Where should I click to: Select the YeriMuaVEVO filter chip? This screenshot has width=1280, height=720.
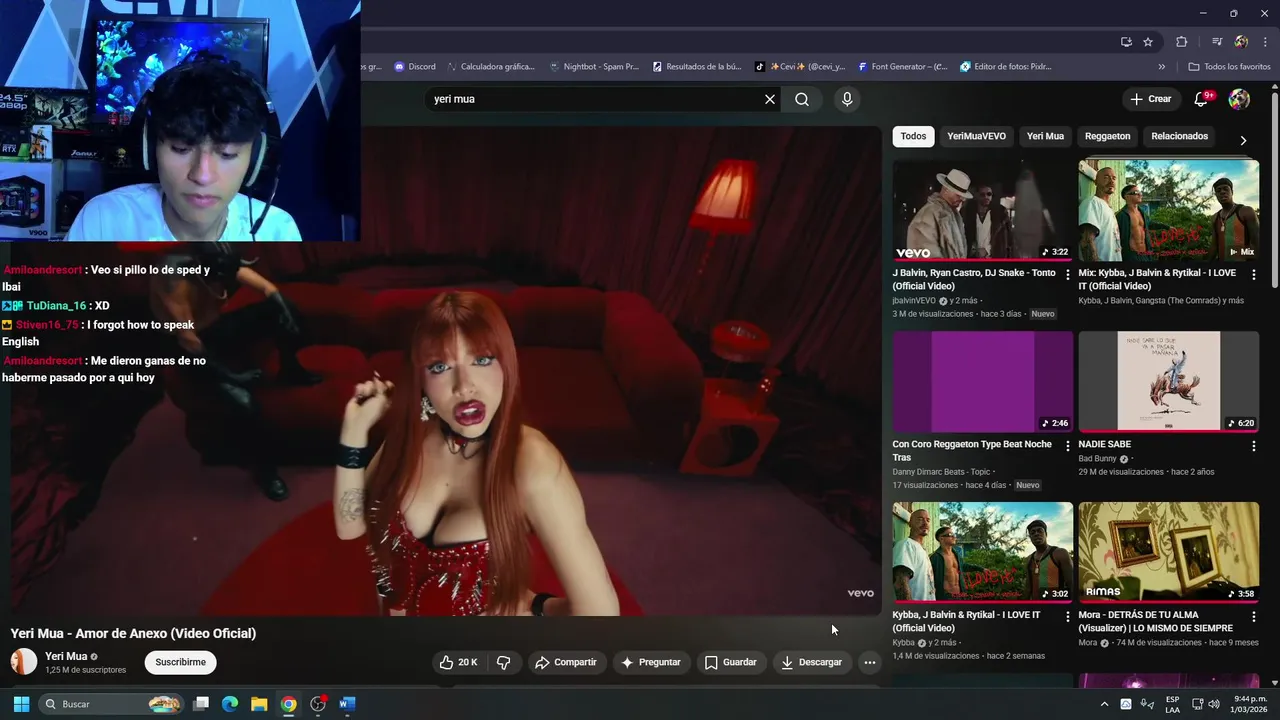tap(976, 136)
